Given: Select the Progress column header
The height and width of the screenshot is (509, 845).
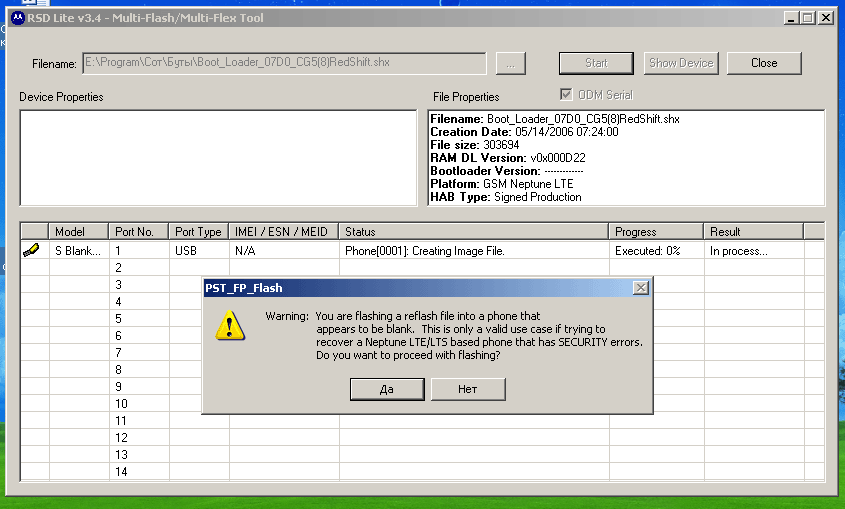Looking at the screenshot, I should click(x=656, y=232).
